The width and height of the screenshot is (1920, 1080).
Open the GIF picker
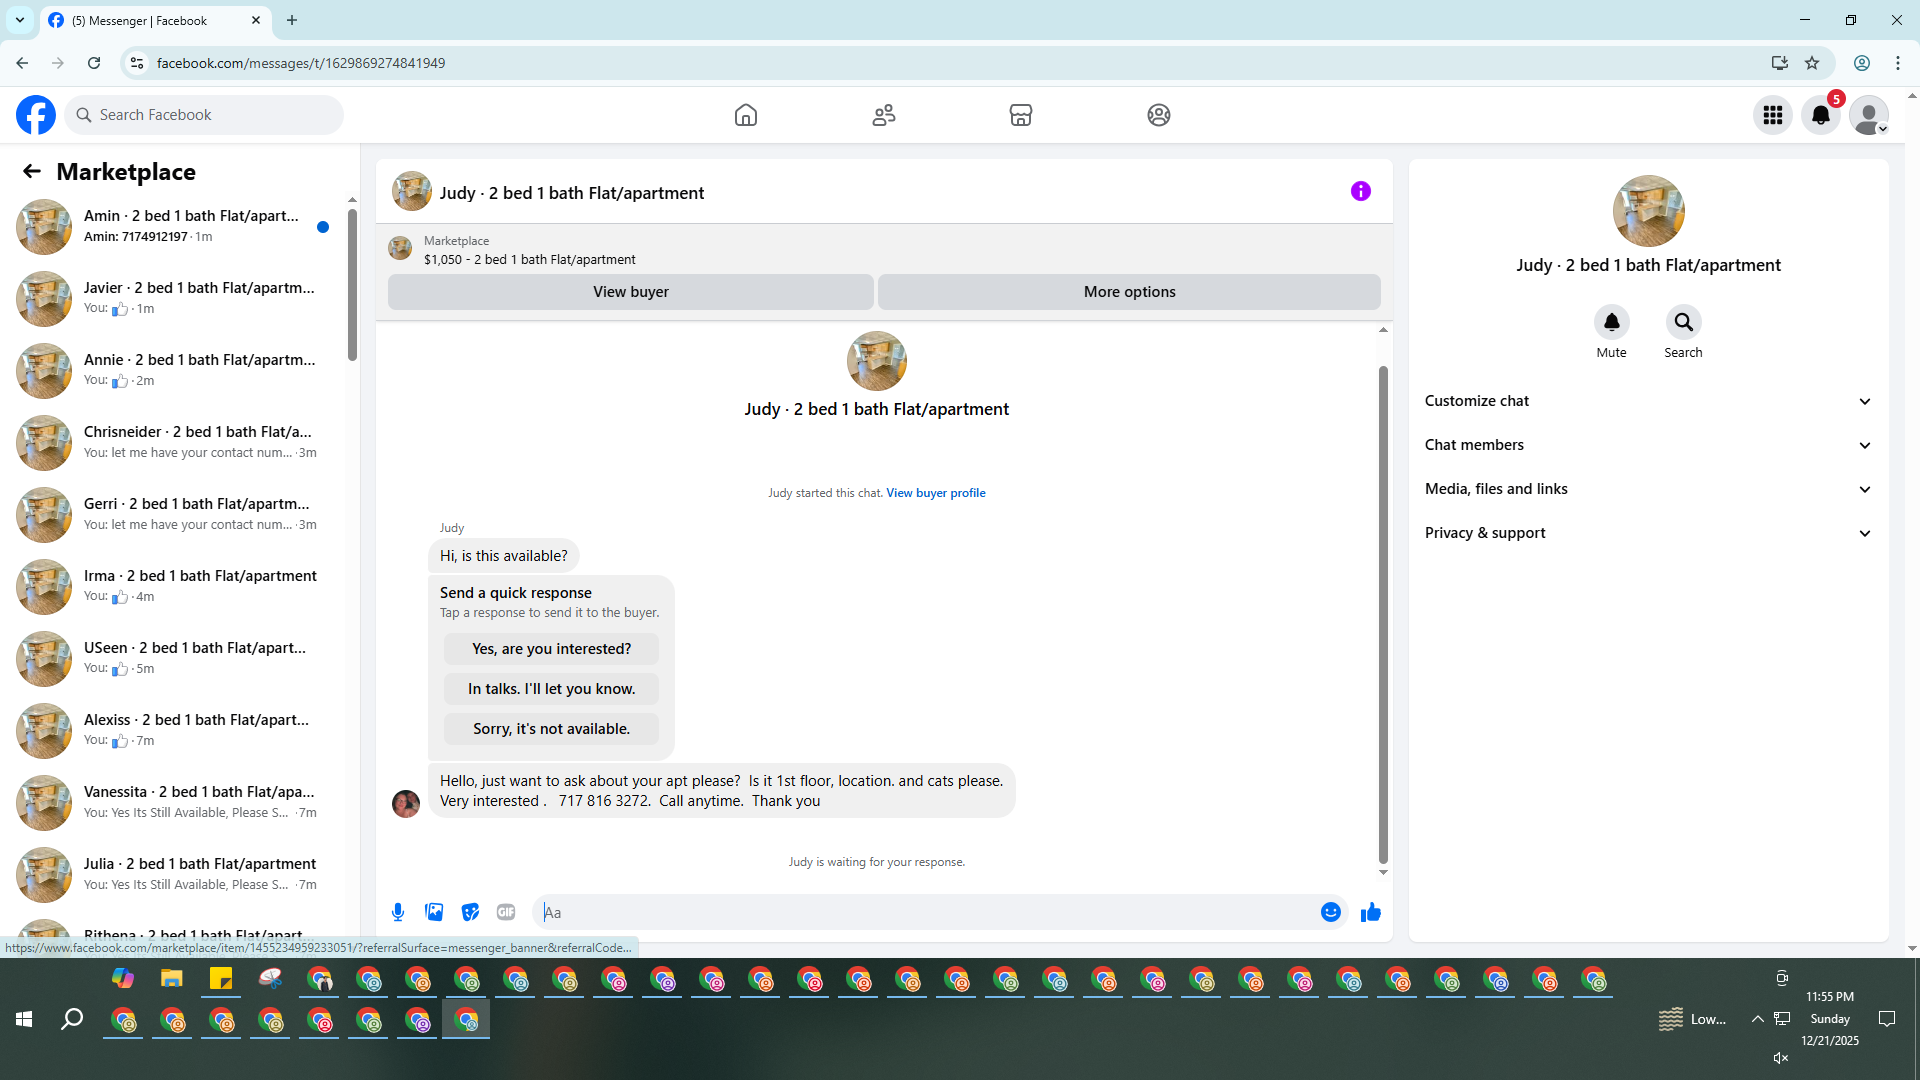click(506, 912)
